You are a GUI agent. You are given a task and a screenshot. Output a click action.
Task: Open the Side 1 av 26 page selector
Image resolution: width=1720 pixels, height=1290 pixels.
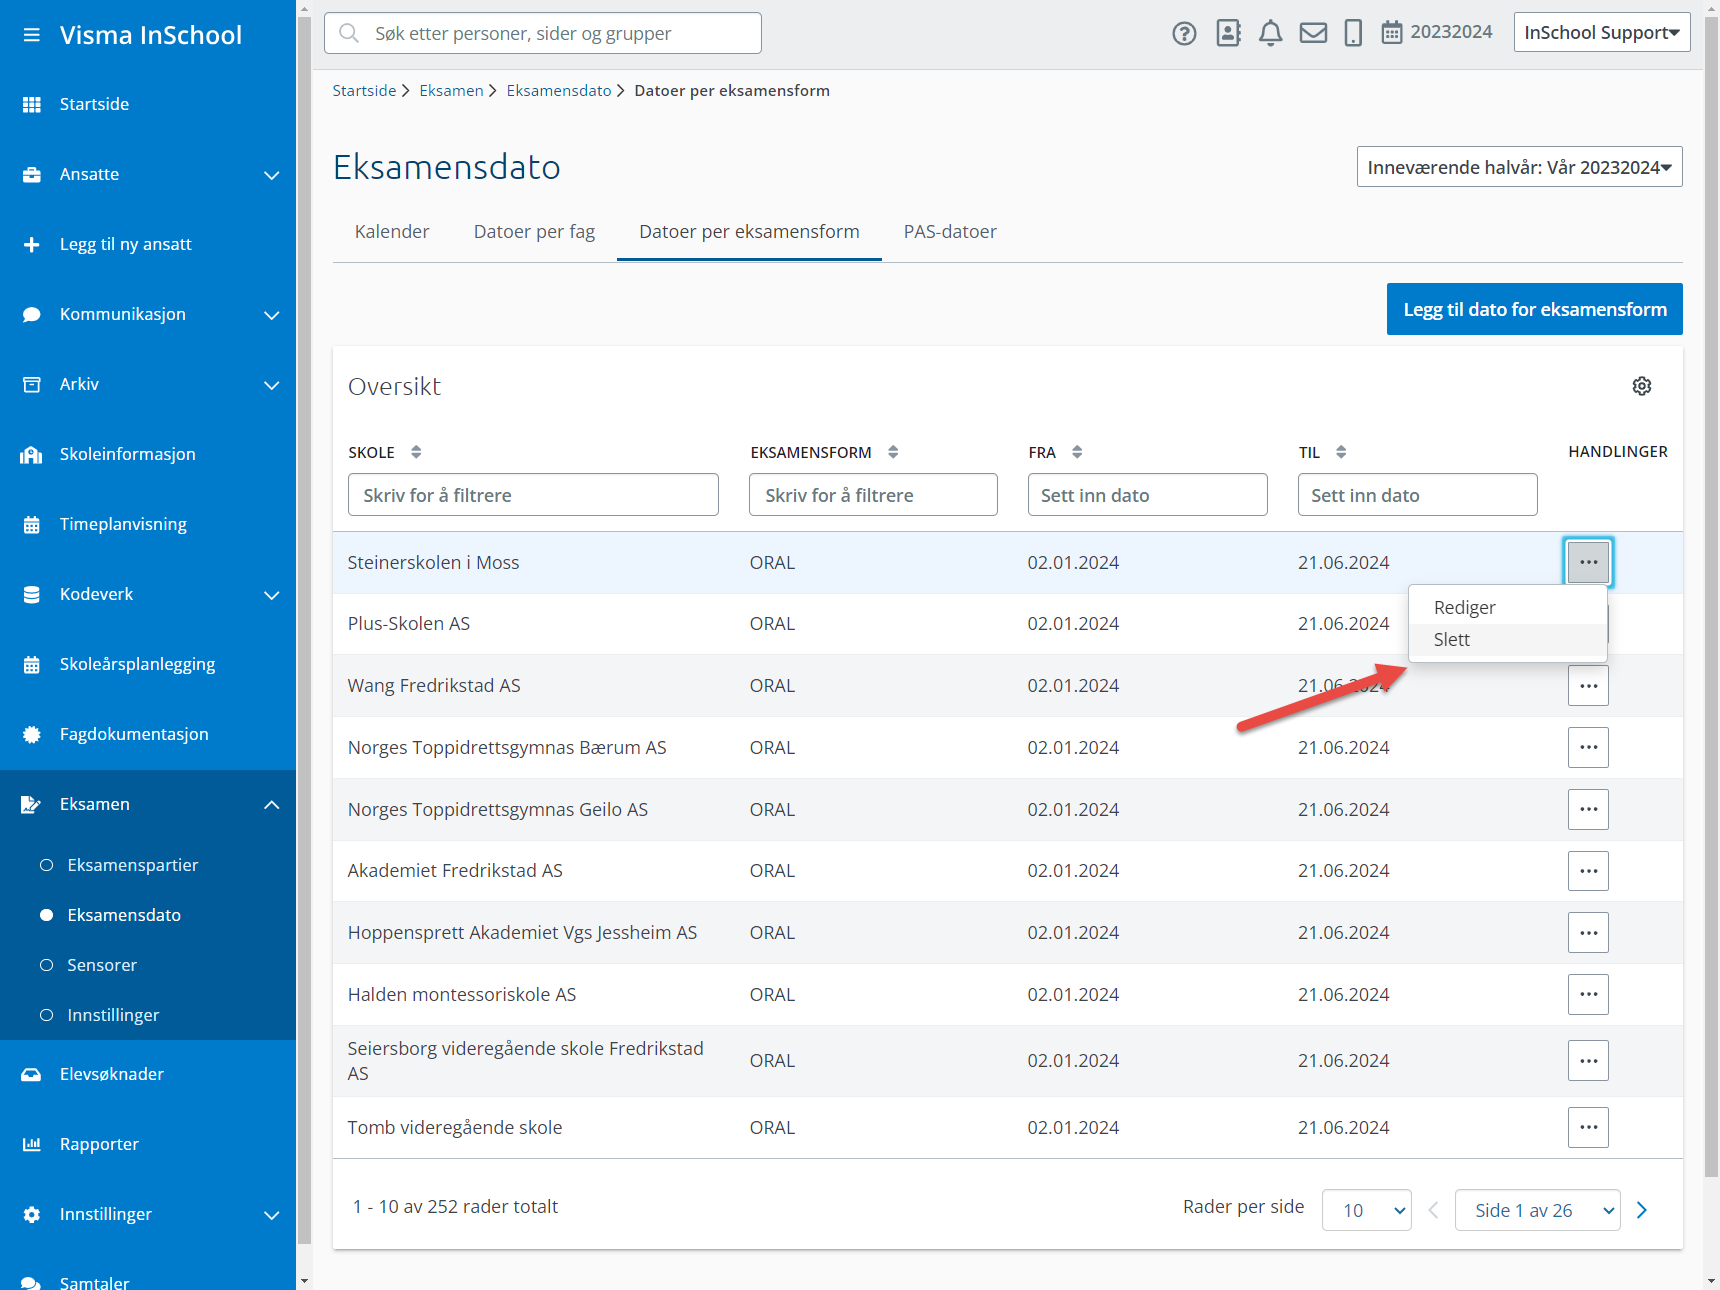point(1537,1210)
